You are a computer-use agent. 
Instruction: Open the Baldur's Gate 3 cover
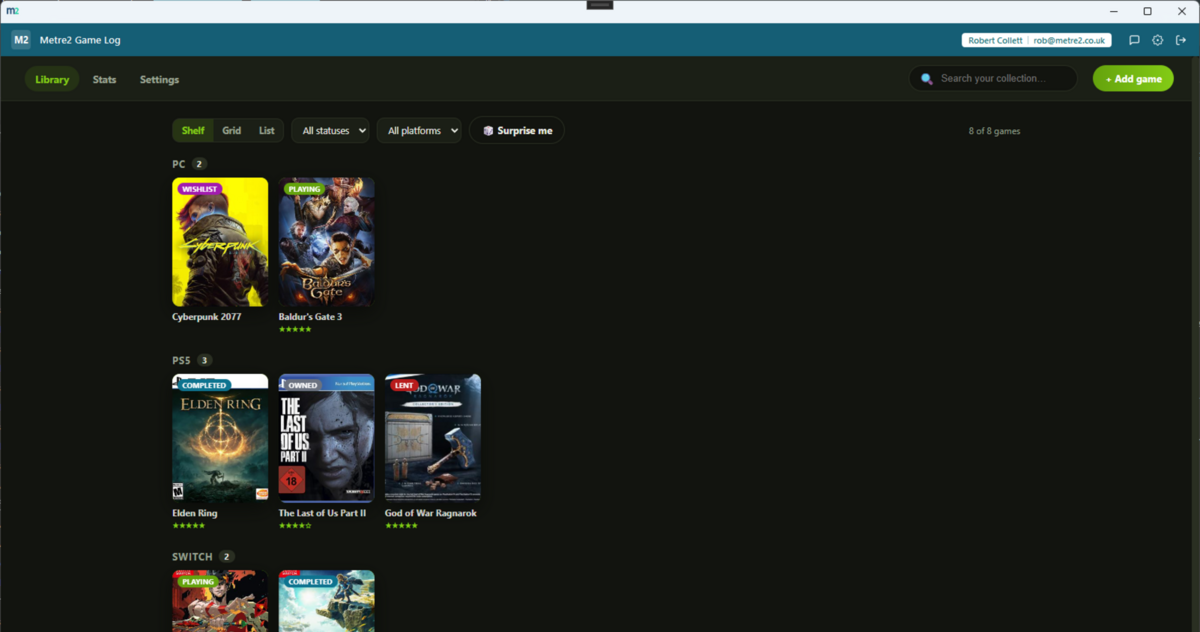click(327, 242)
